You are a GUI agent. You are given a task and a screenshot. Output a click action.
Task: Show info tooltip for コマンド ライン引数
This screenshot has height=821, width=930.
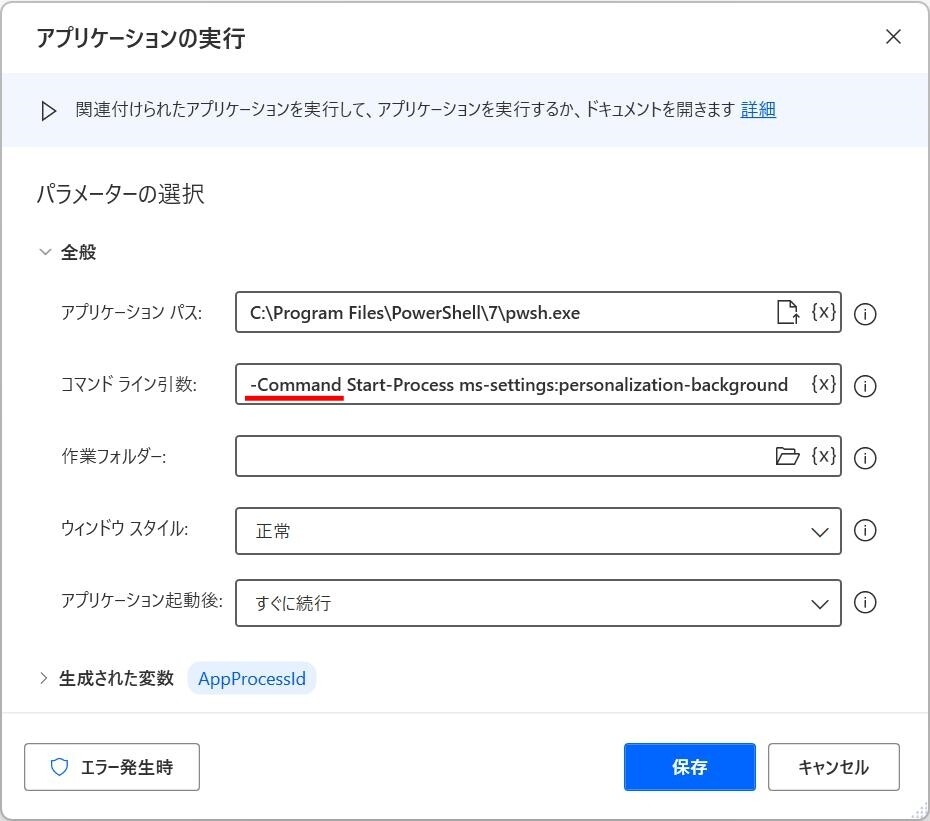coord(865,386)
